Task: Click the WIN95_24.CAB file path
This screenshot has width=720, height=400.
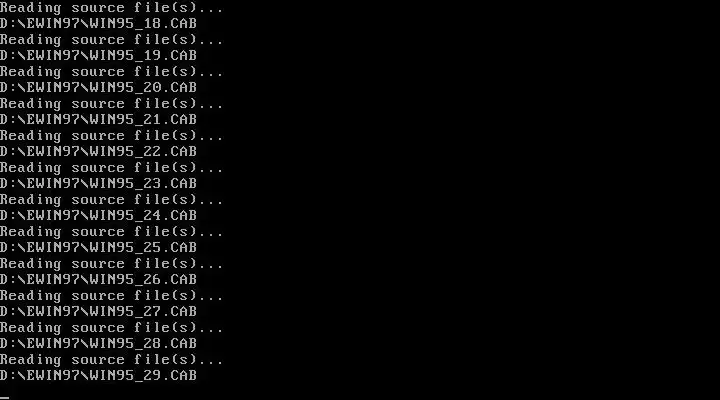Action: [98, 215]
